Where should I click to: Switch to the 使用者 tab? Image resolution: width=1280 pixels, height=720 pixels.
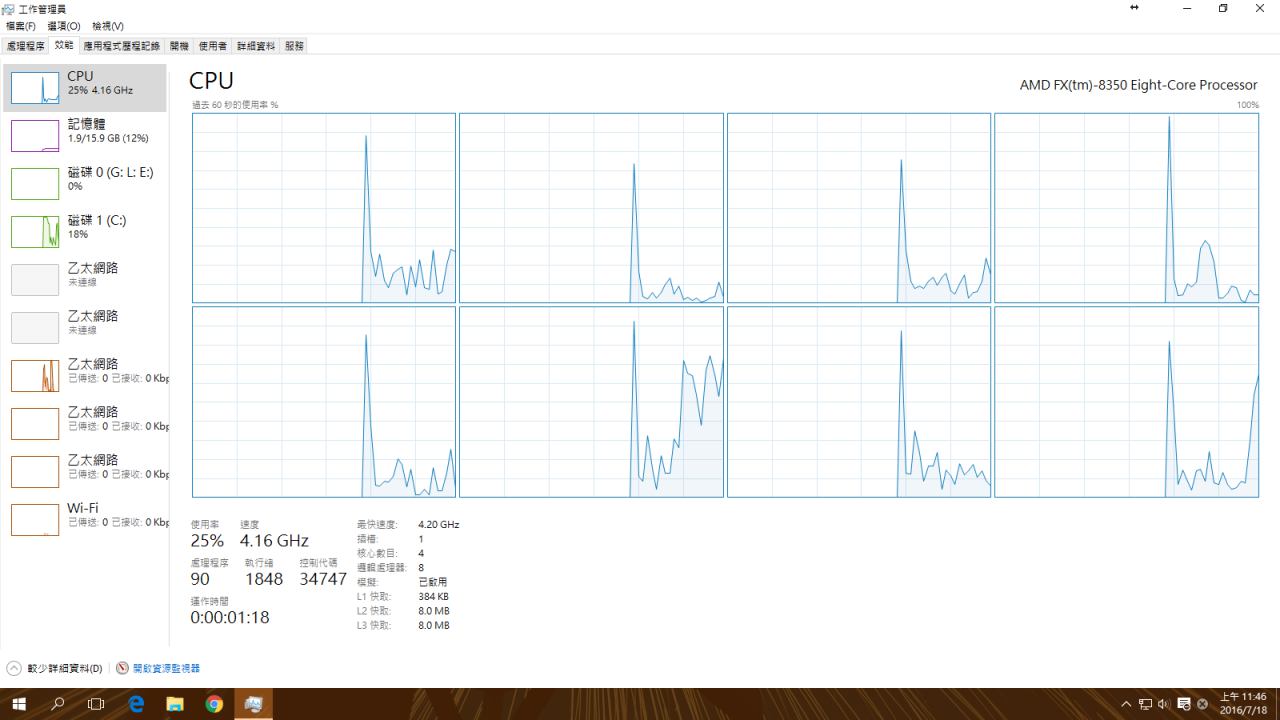213,46
